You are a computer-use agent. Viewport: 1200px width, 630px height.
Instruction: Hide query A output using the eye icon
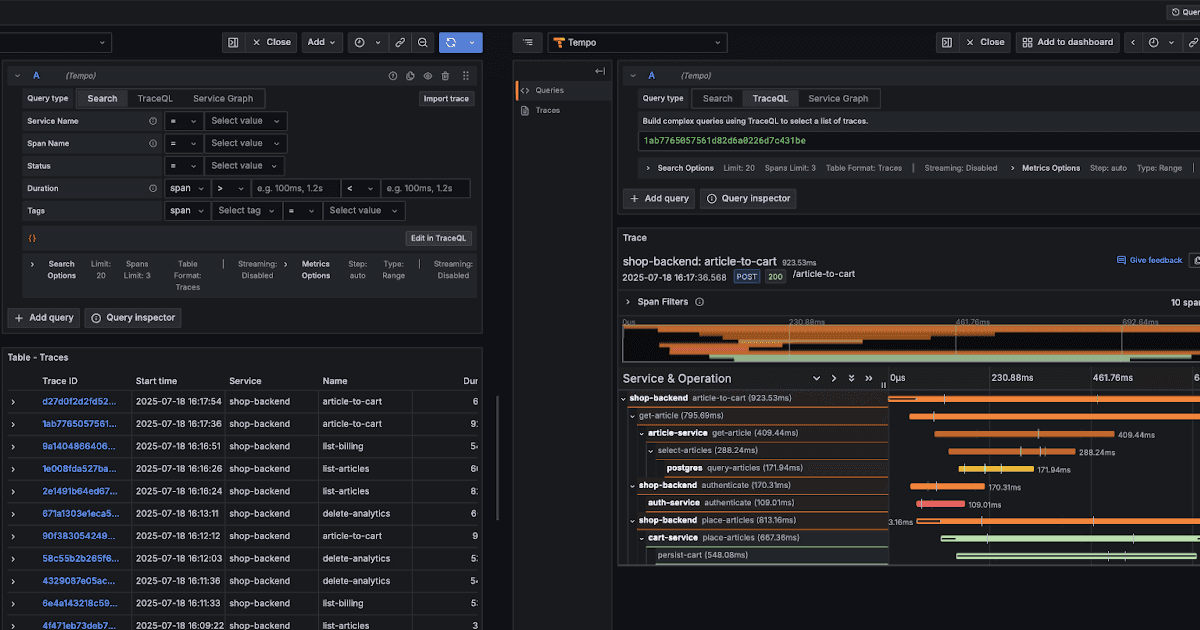tap(427, 75)
